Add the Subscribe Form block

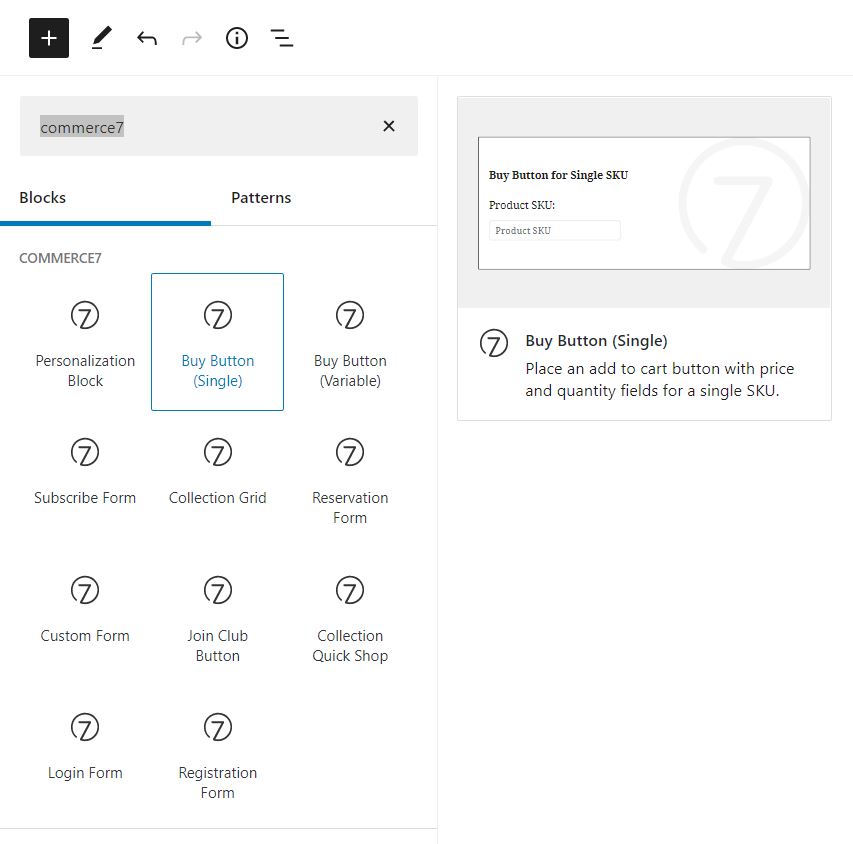pos(85,472)
